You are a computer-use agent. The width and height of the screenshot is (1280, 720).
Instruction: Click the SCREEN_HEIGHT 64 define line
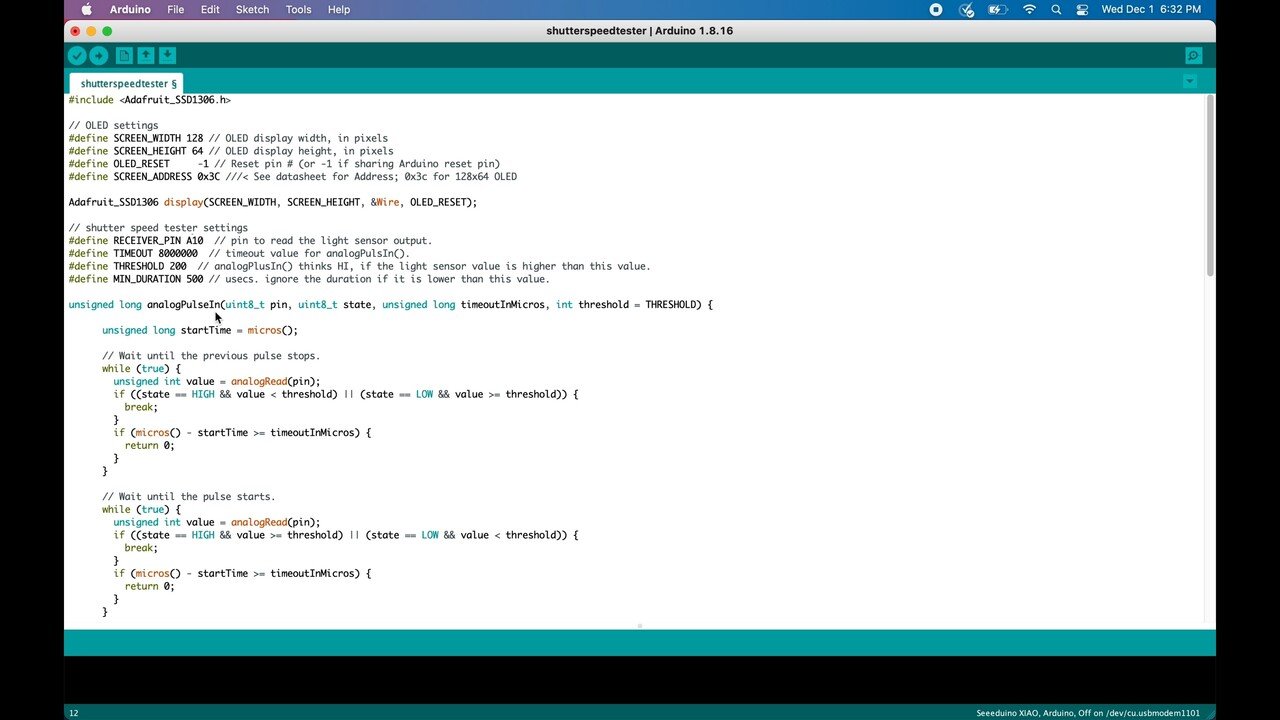click(231, 151)
